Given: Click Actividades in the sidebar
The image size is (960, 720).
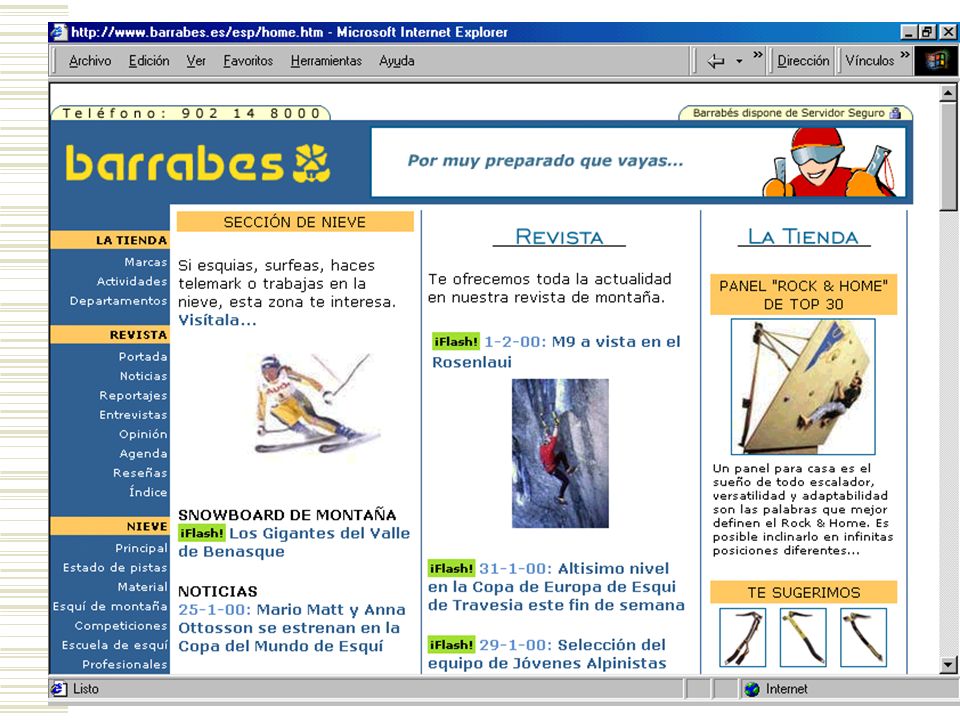Looking at the screenshot, I should 132,282.
